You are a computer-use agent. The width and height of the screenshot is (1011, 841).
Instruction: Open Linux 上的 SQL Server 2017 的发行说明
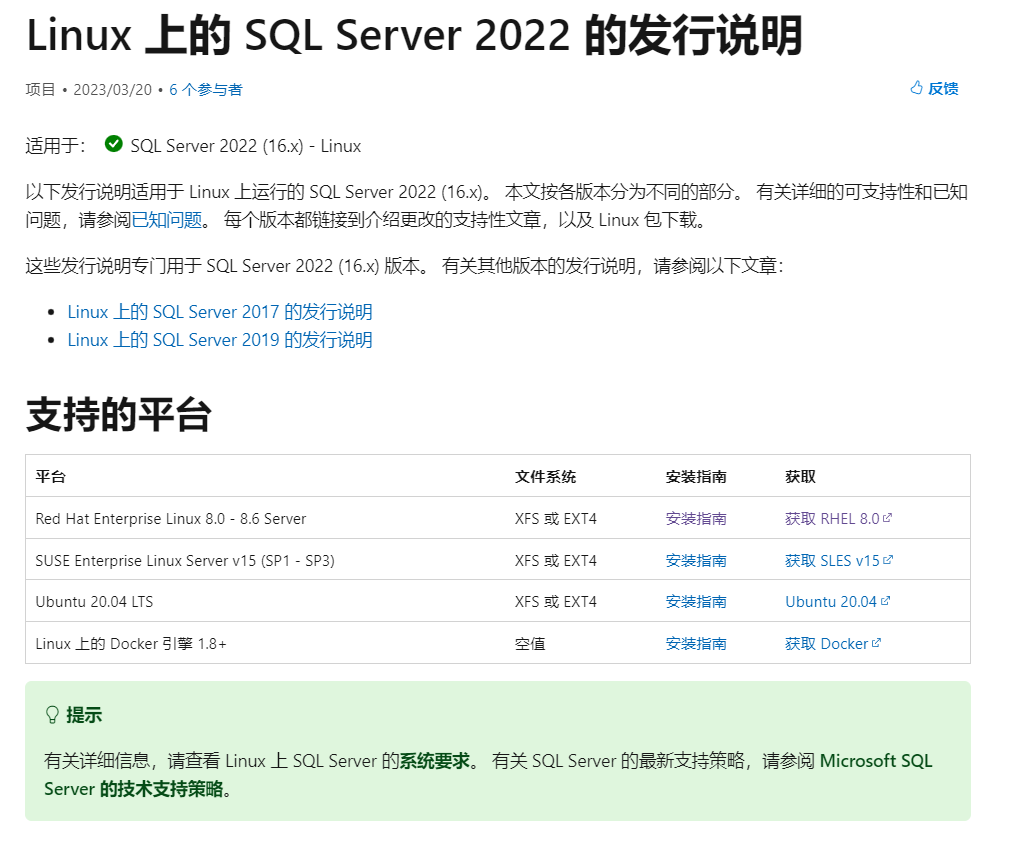220,312
